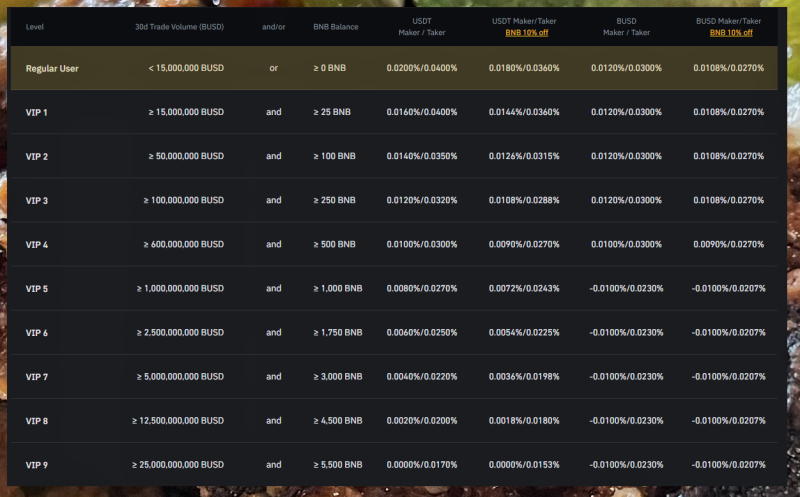The width and height of the screenshot is (800, 497).
Task: Click the 0.0144%/0.0360% discounted fee
Action: (x=524, y=112)
